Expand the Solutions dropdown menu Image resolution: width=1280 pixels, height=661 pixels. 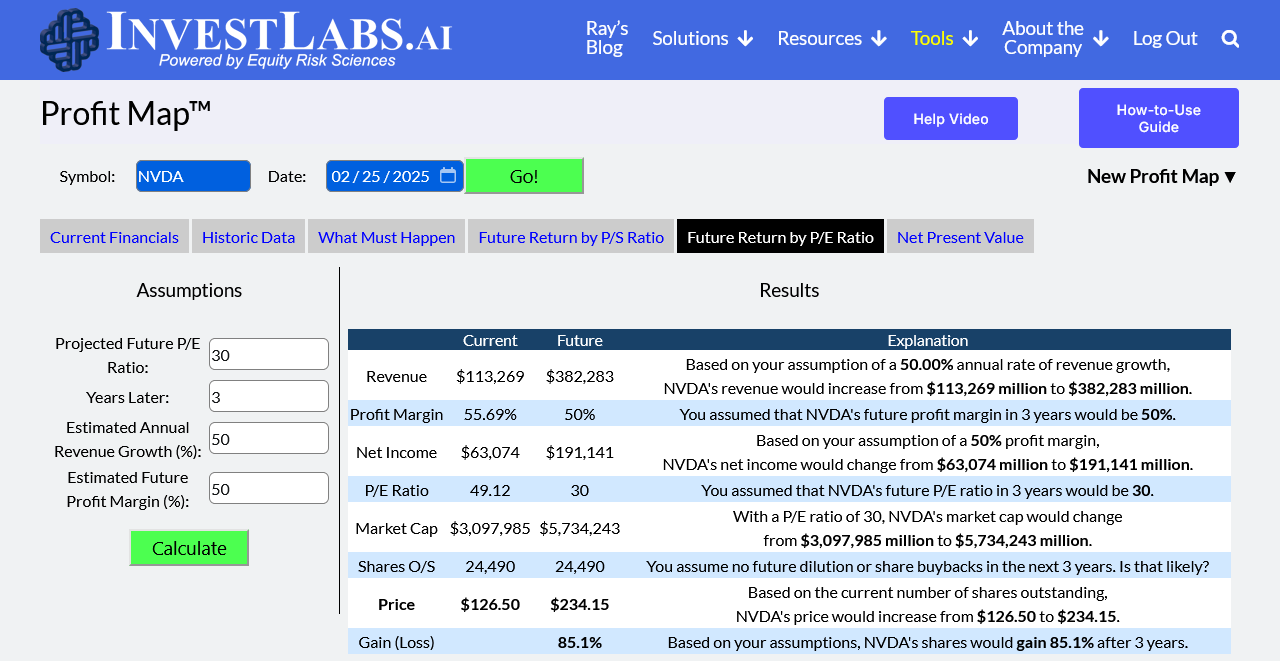[x=702, y=38]
